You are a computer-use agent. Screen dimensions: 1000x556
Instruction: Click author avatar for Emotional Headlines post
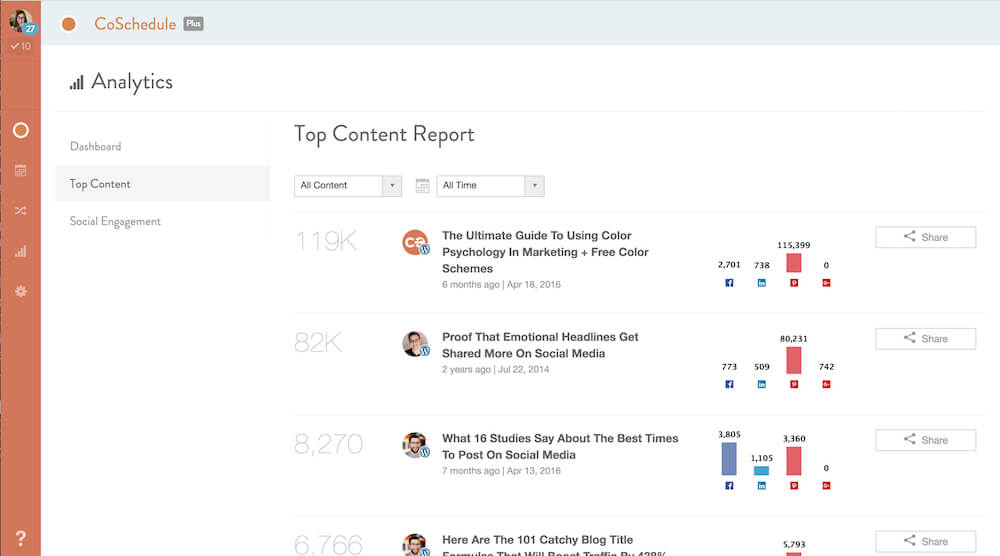coord(415,344)
